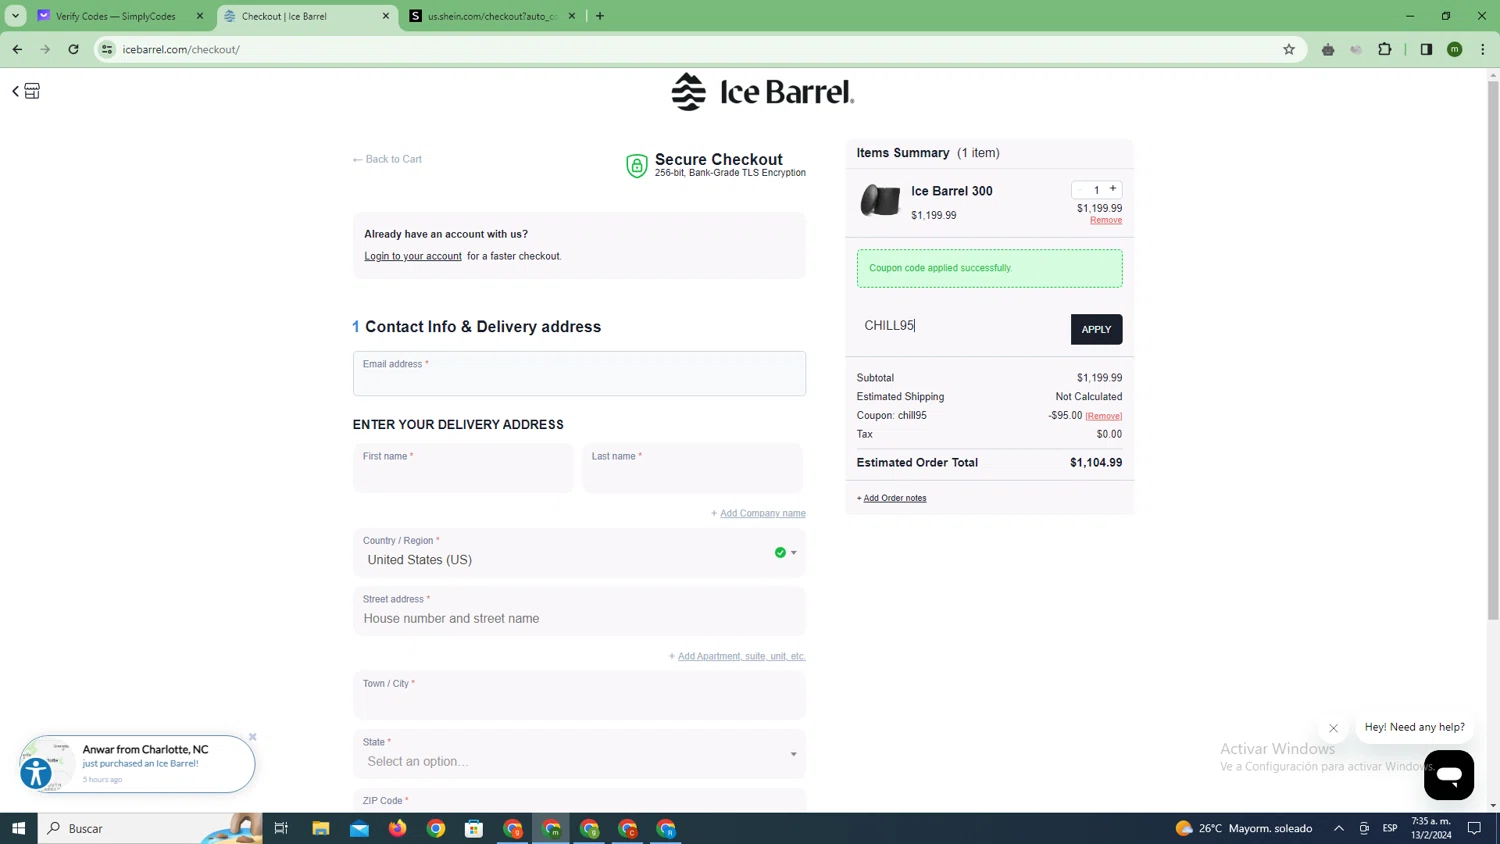
Task: Click the Street address field
Action: point(579,611)
